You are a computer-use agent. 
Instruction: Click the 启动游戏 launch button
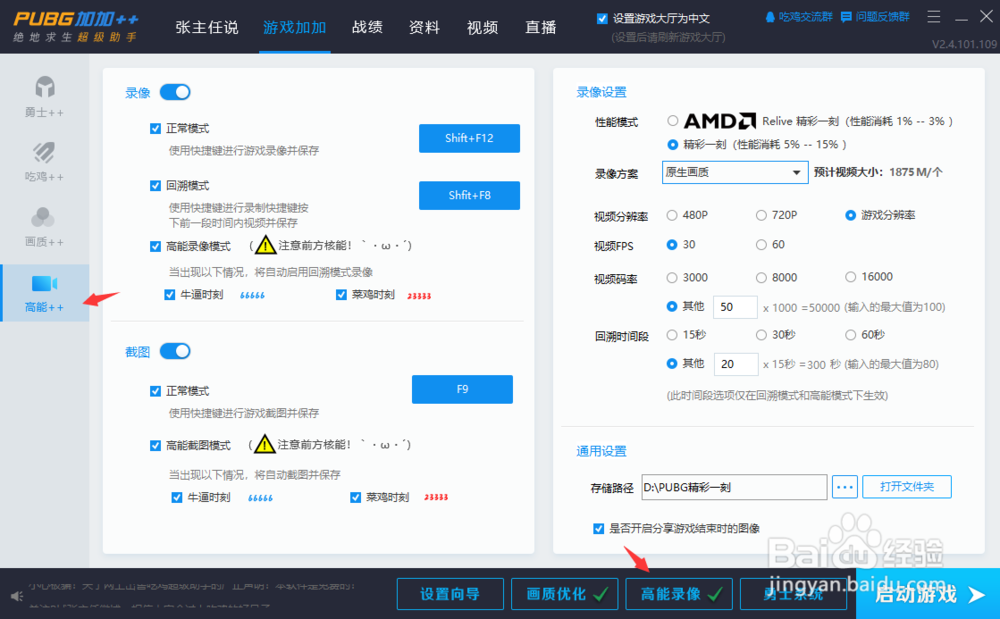pyautogui.click(x=928, y=594)
